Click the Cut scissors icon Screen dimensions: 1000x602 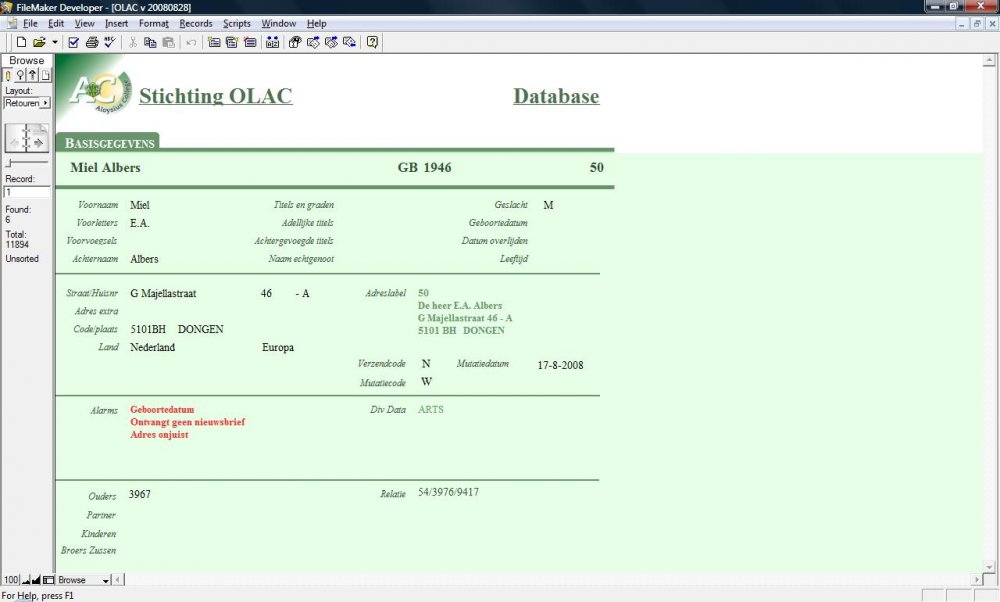(133, 43)
